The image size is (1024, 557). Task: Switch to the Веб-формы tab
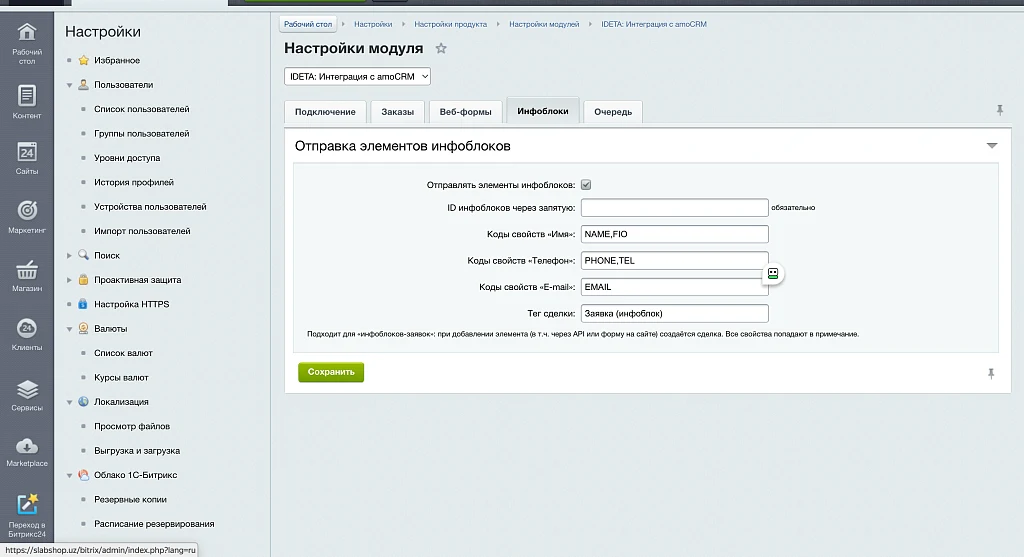tap(466, 112)
